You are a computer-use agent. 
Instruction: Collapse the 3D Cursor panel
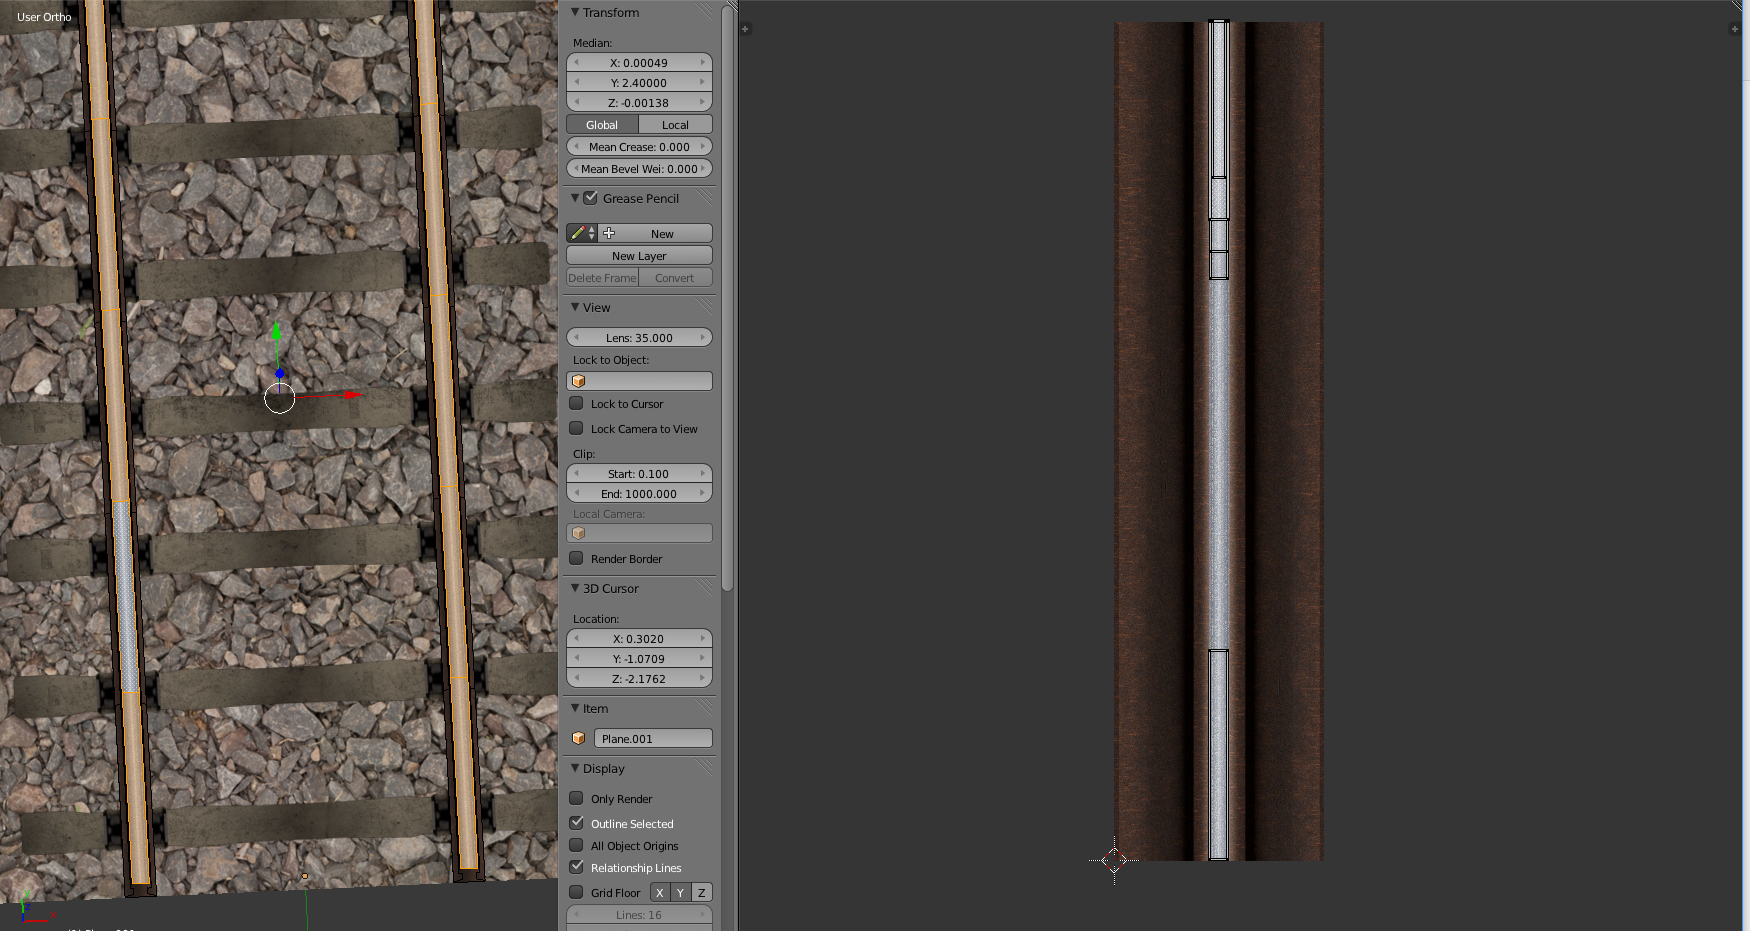pyautogui.click(x=575, y=589)
